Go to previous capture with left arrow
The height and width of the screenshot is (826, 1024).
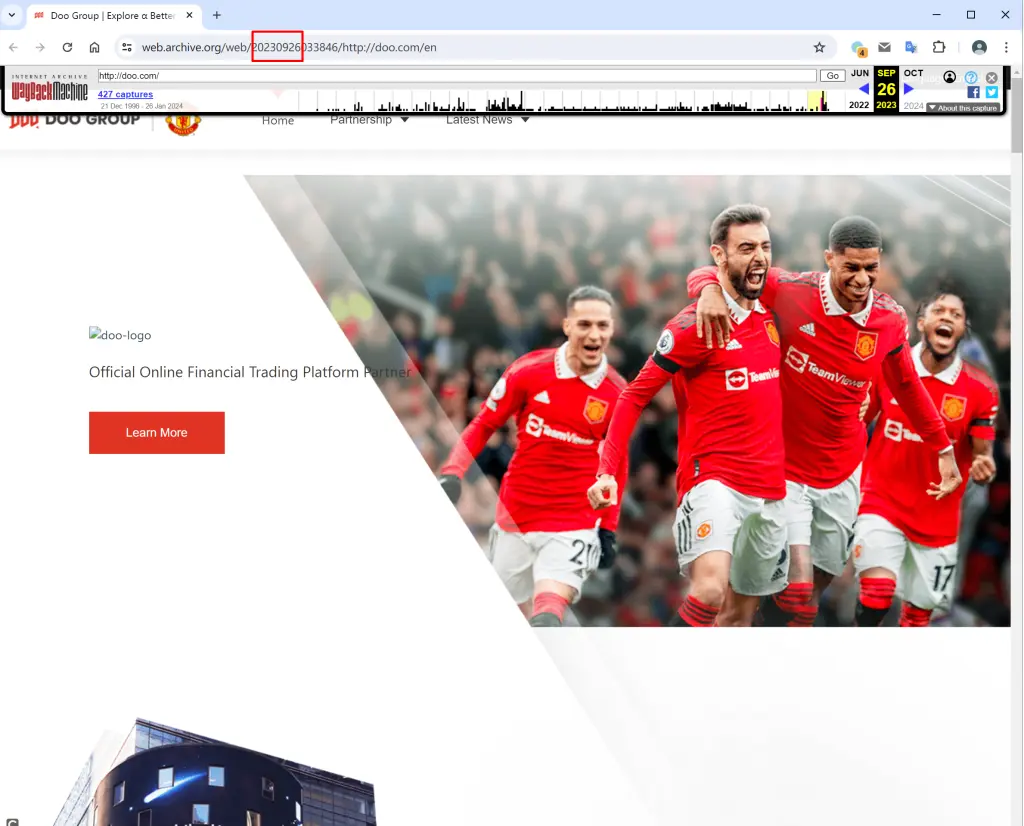coord(863,89)
